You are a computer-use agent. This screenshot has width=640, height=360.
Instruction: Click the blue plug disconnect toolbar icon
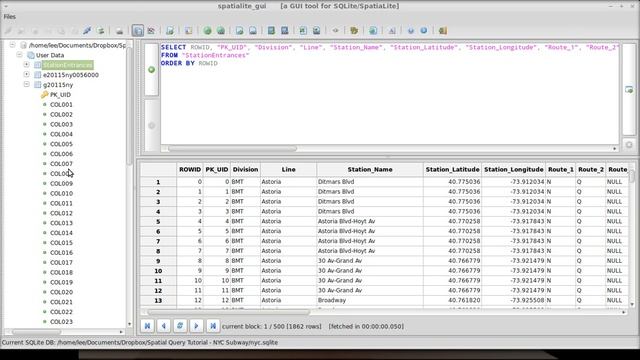tap(87, 31)
